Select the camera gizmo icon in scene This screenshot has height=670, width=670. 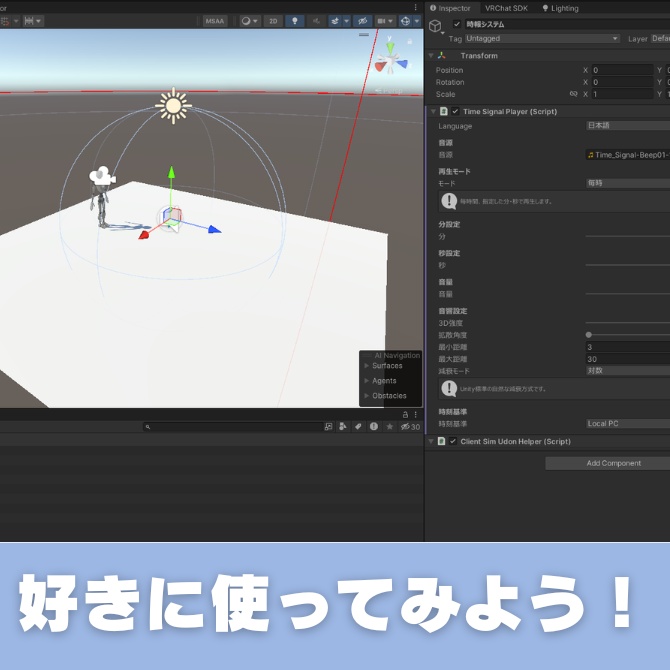(102, 176)
